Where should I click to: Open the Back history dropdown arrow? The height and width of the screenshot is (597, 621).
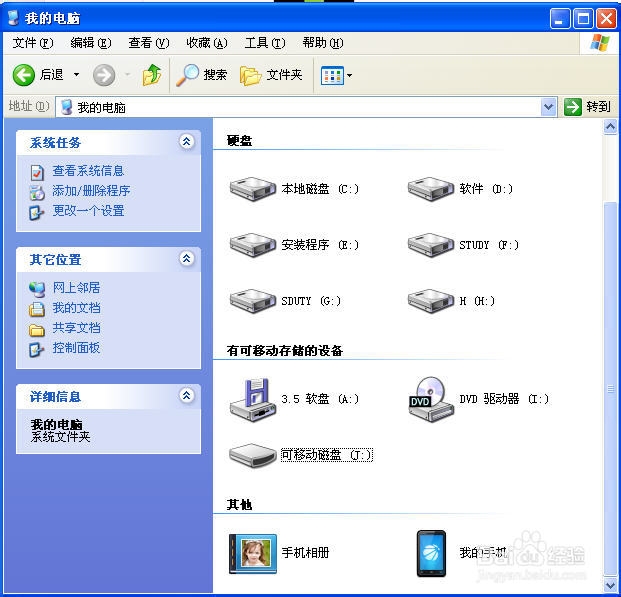coord(76,74)
